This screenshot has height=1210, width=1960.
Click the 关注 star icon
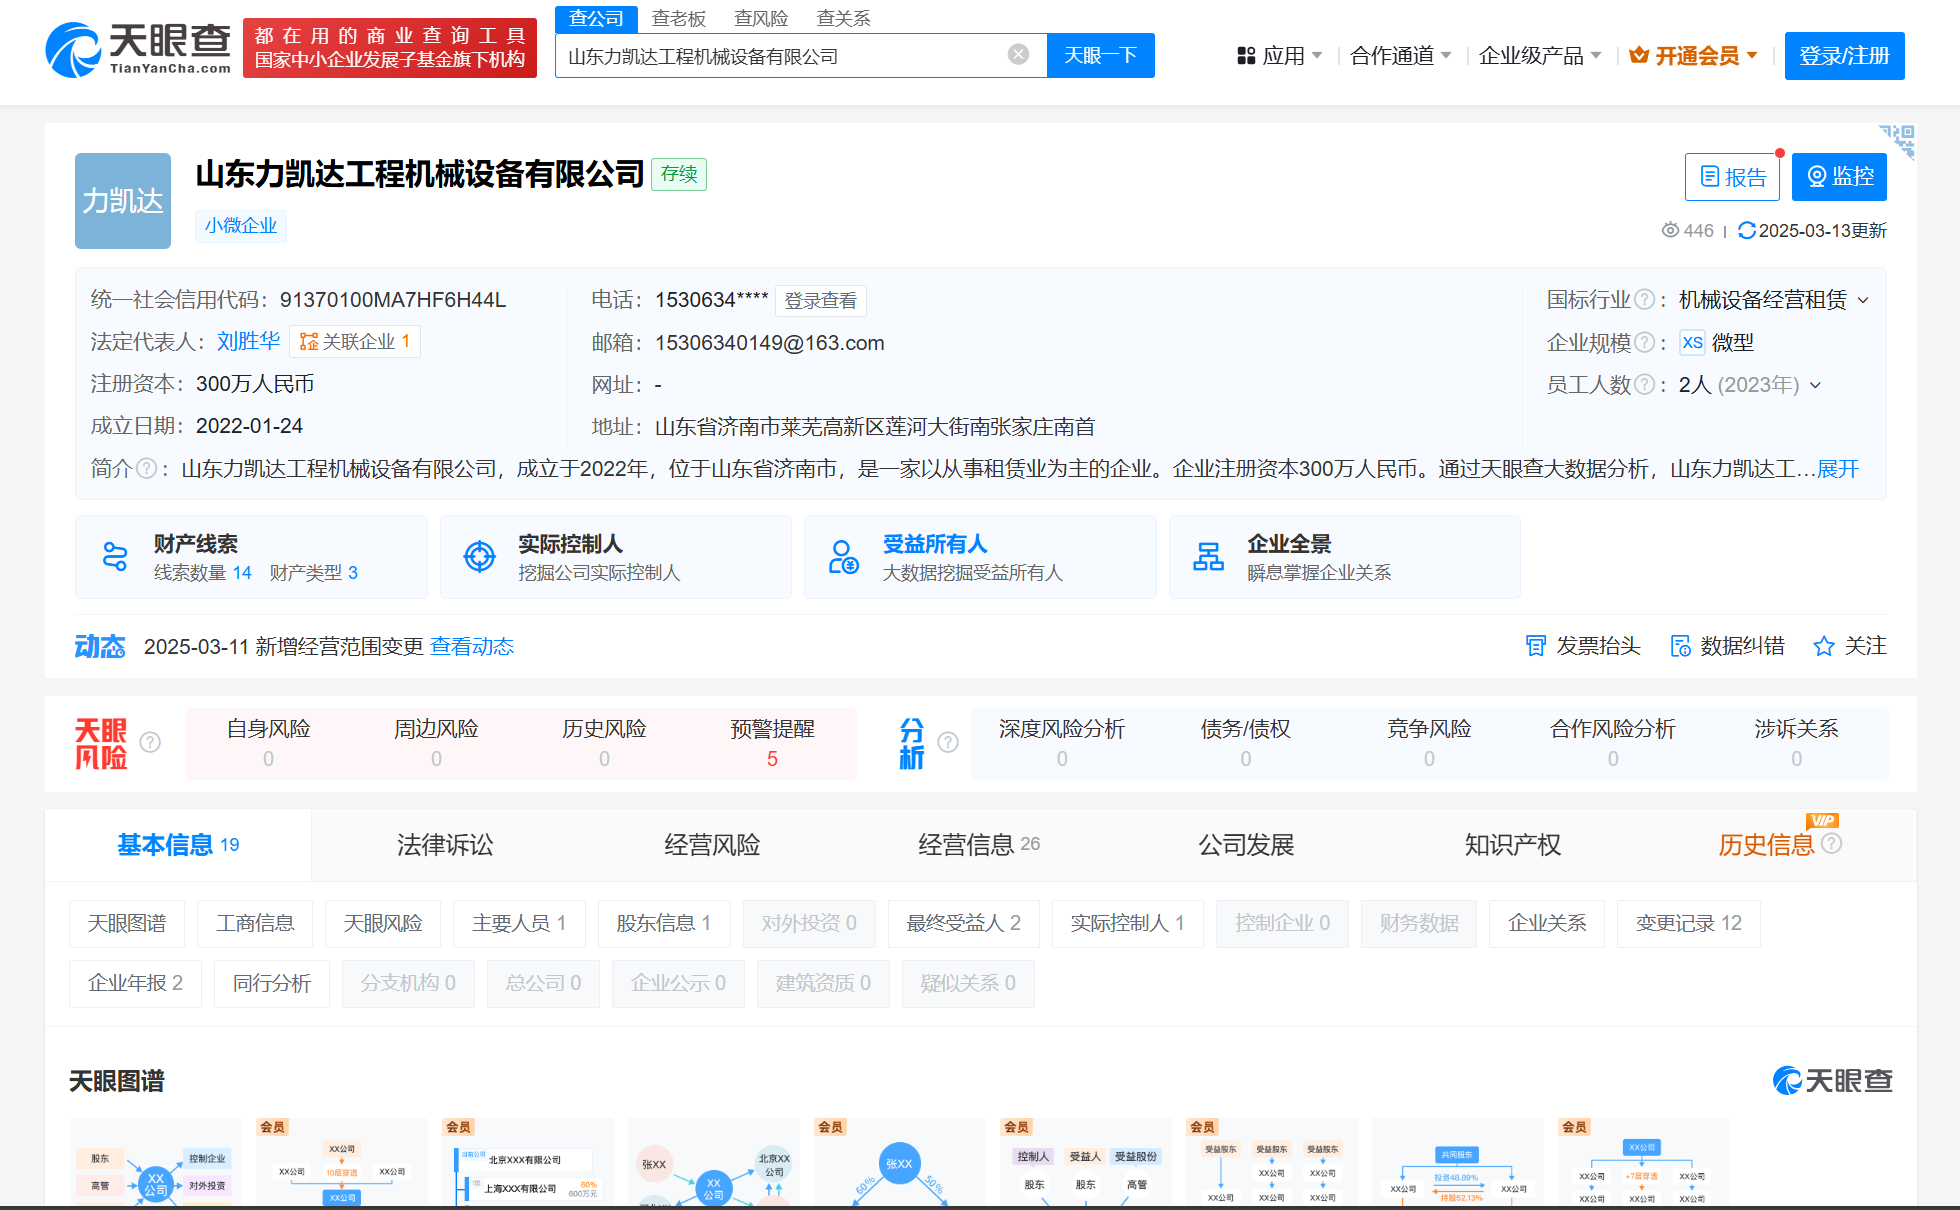point(1824,646)
